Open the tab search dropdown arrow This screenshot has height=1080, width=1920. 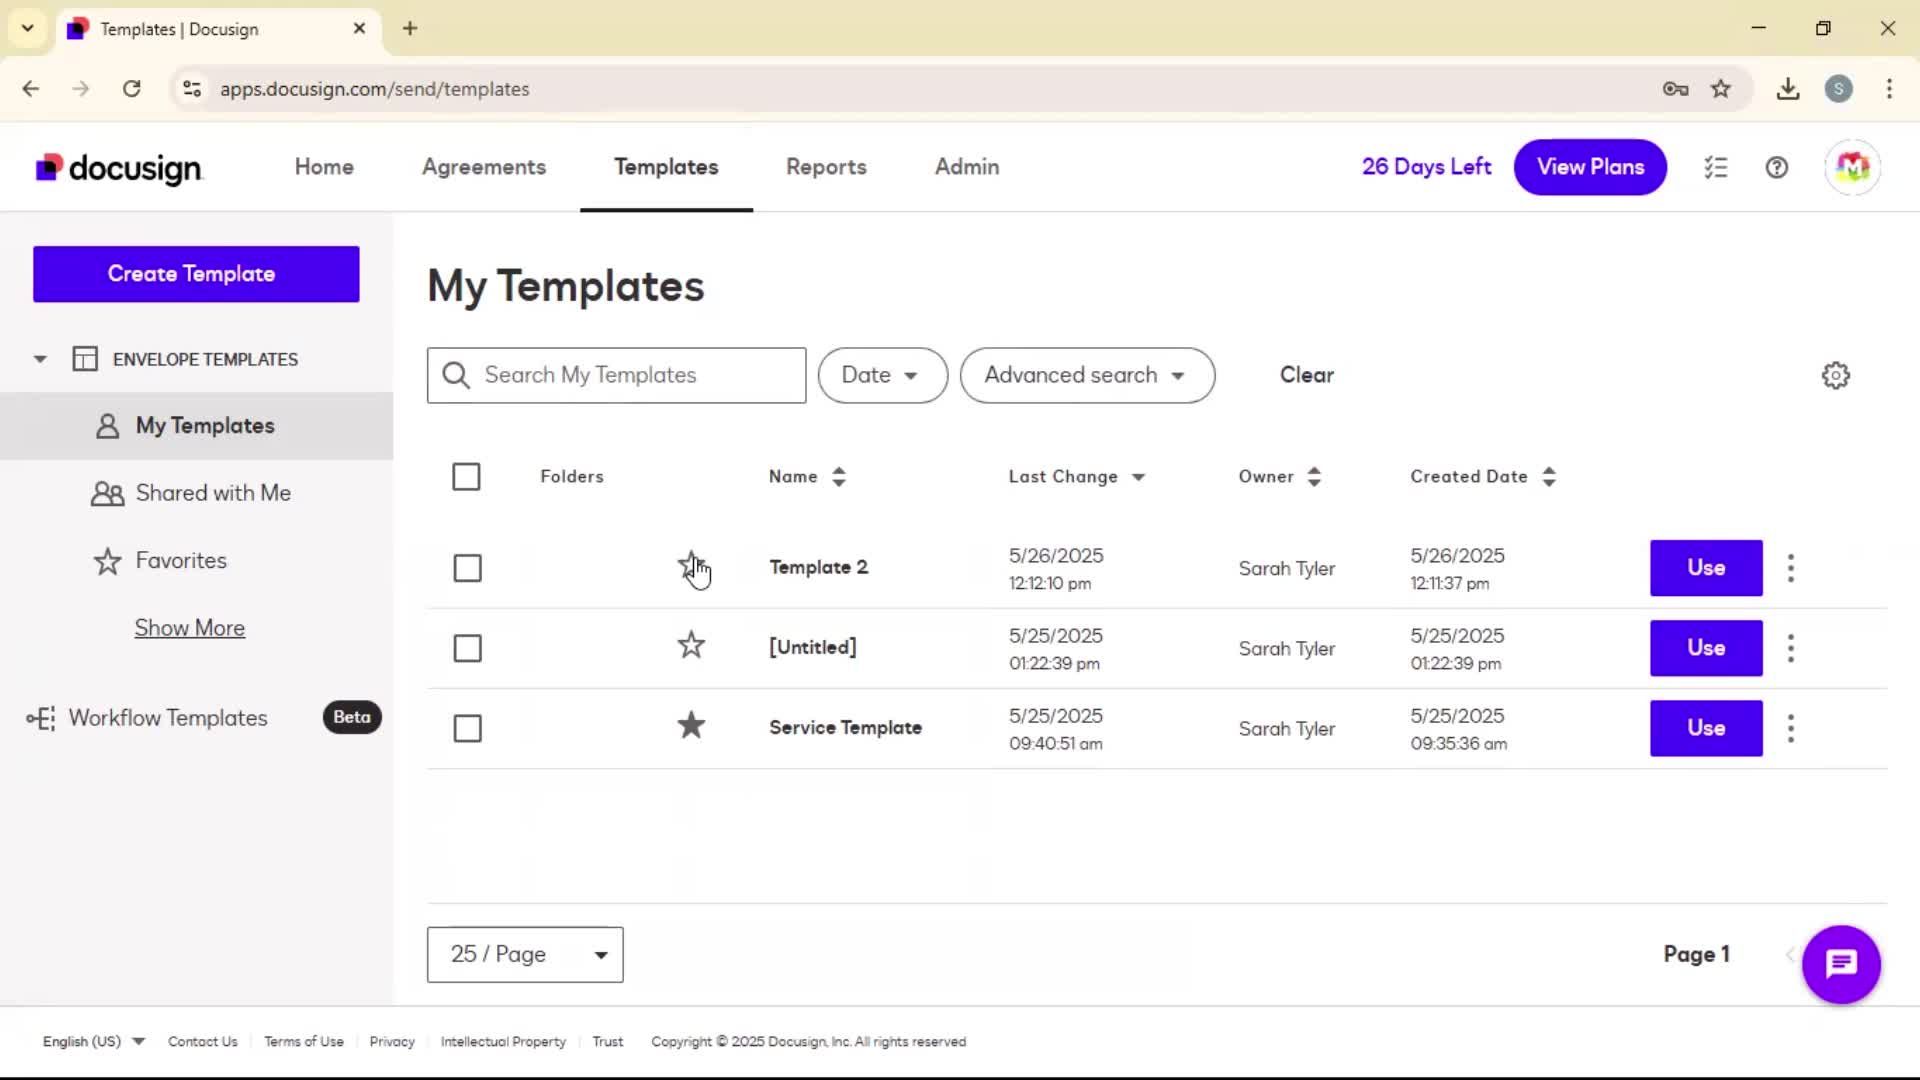point(28,29)
